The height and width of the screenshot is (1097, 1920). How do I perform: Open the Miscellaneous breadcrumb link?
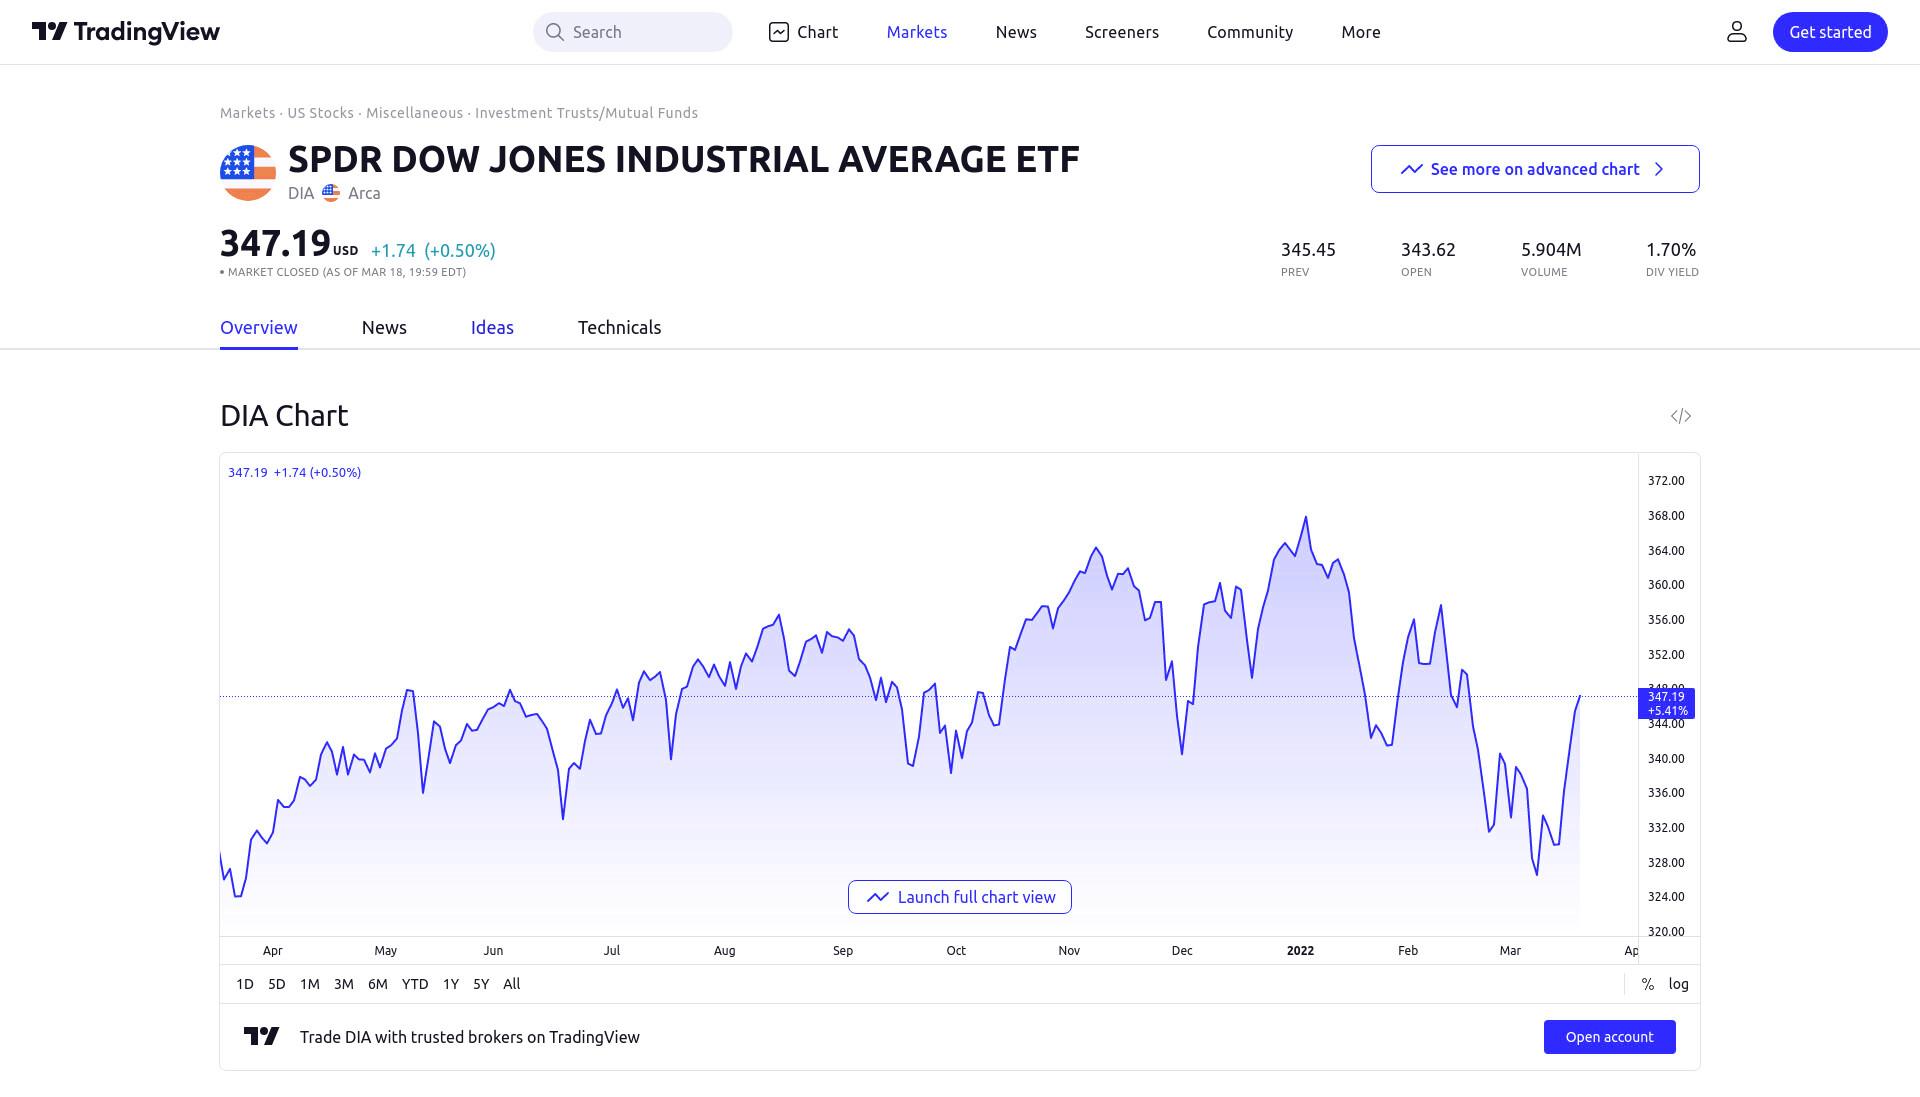click(x=414, y=113)
